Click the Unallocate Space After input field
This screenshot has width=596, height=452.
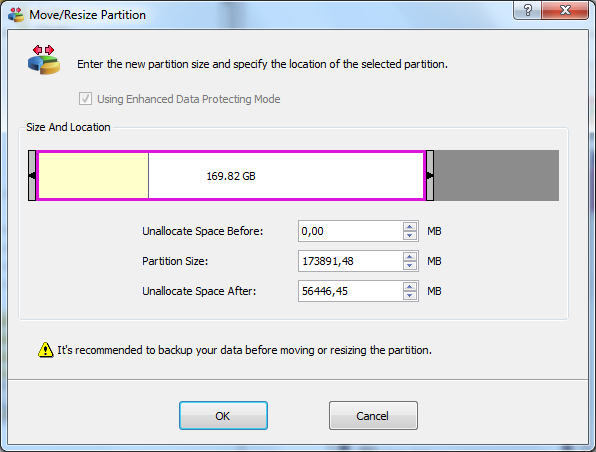[350, 291]
